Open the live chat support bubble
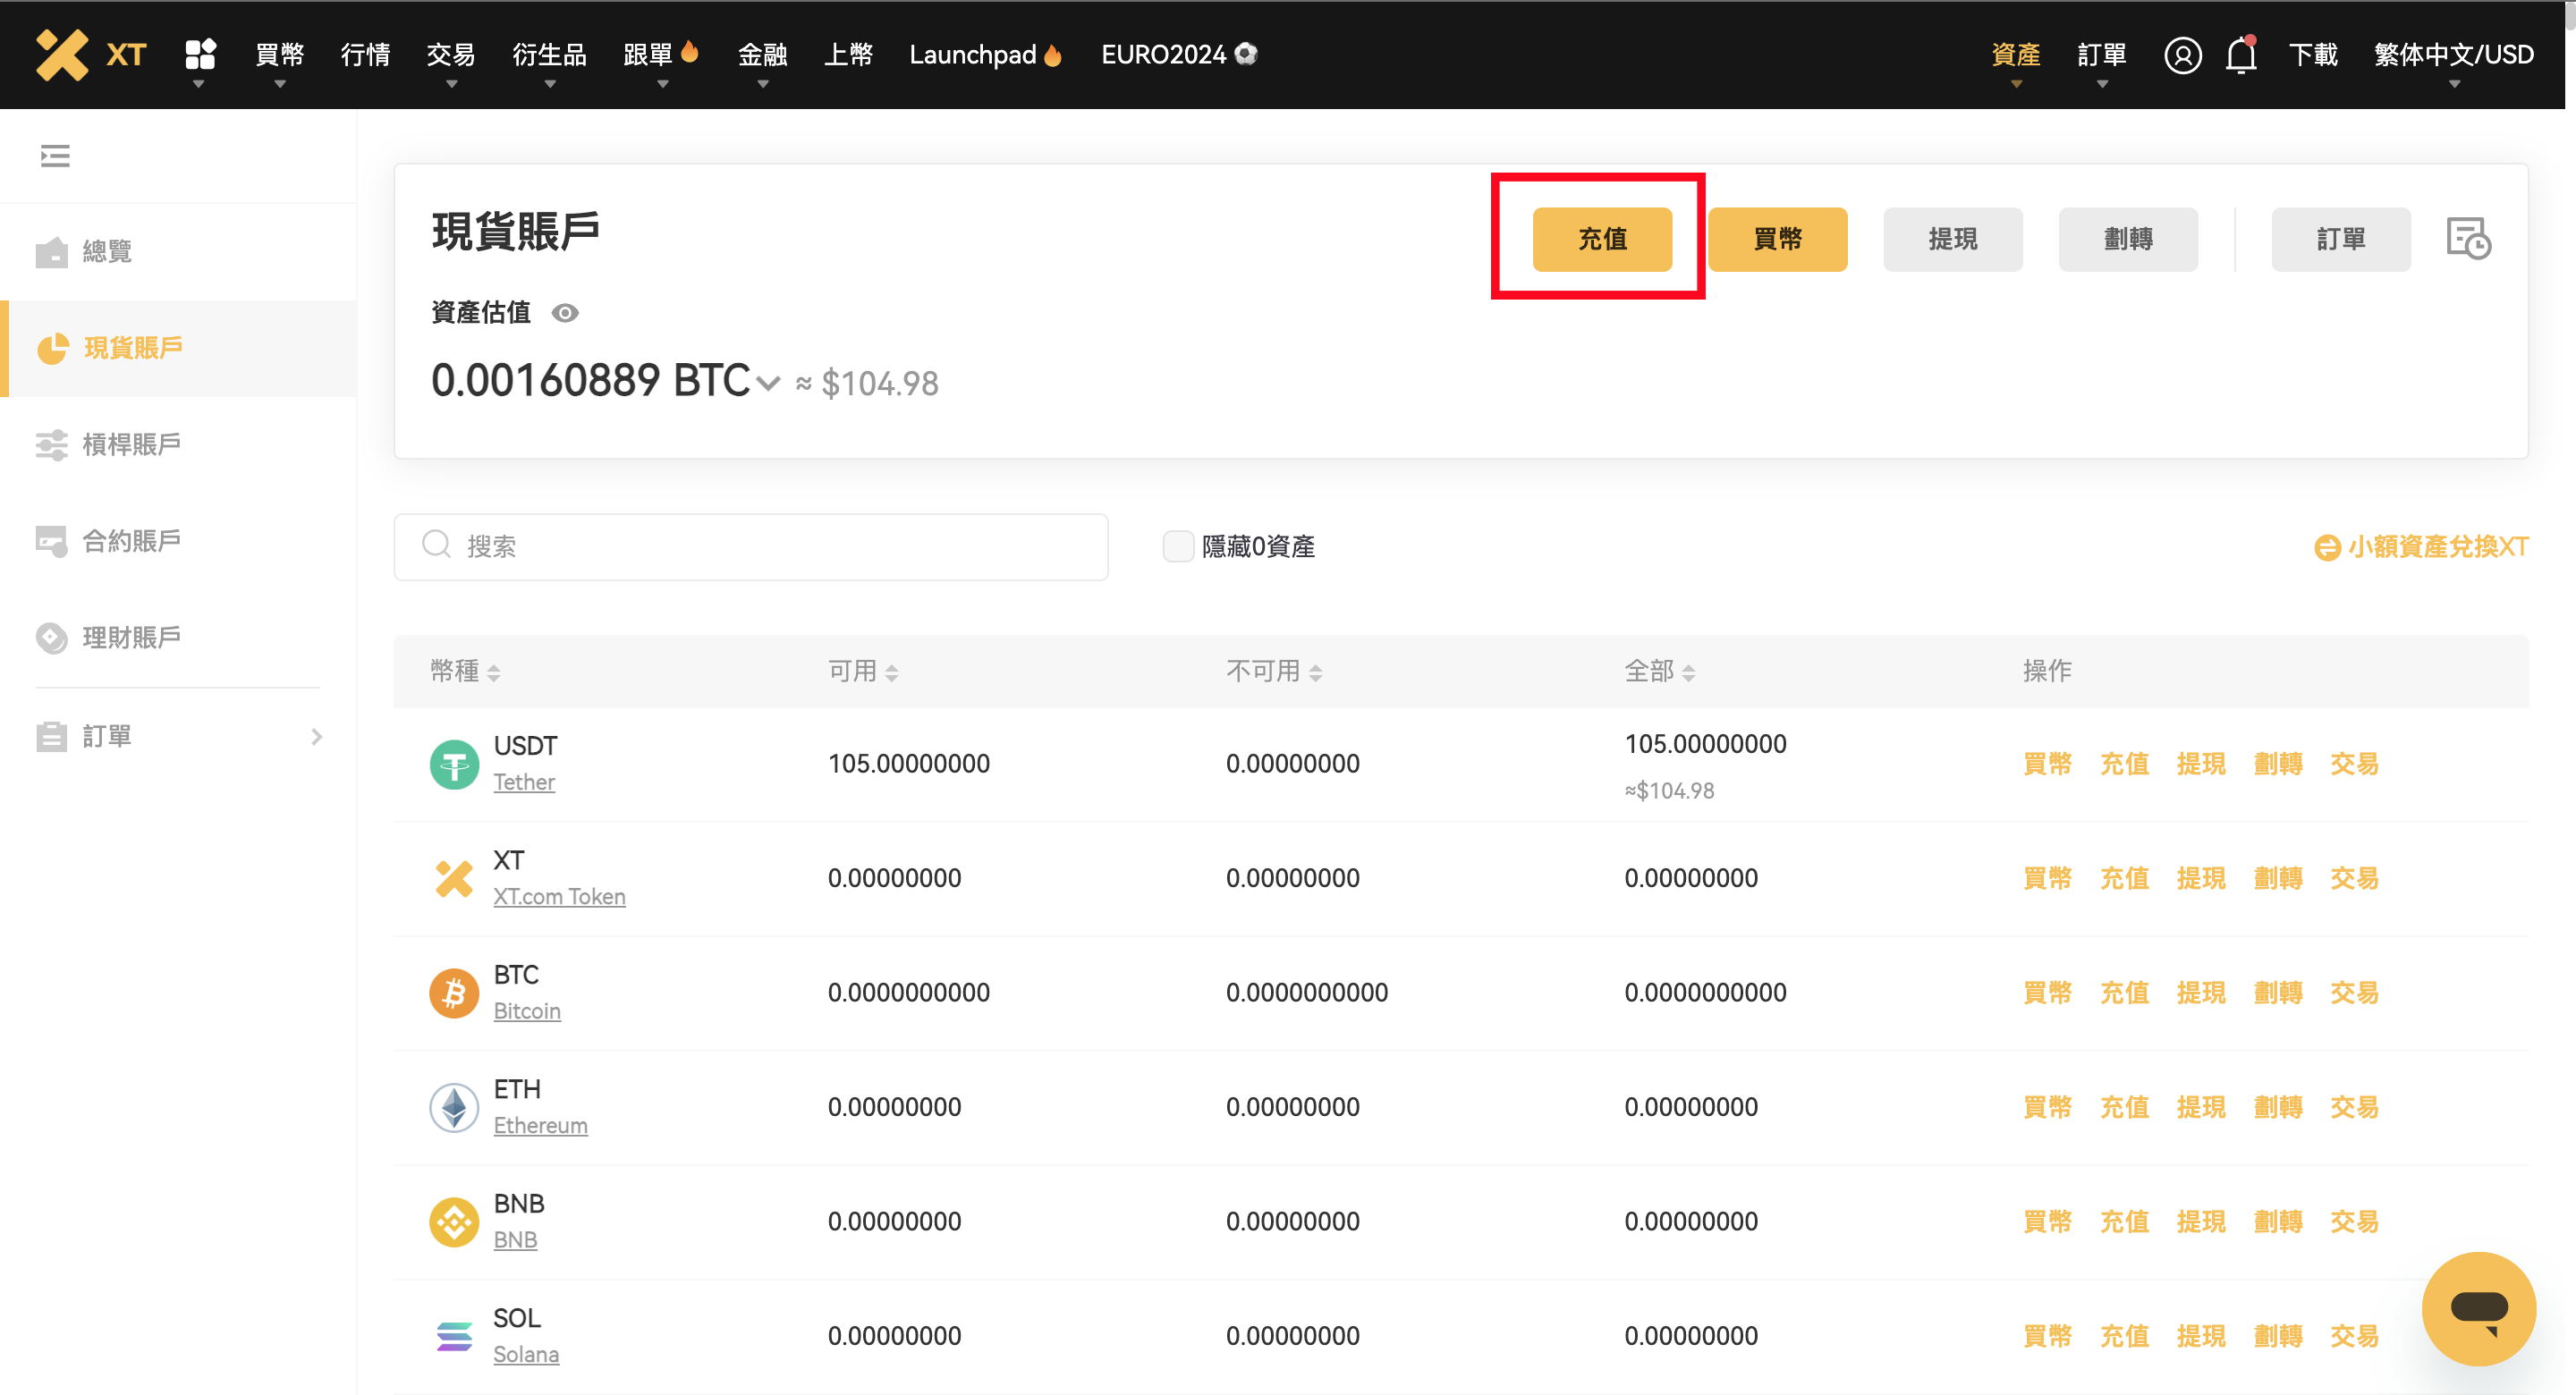2576x1395 pixels. 2478,1308
